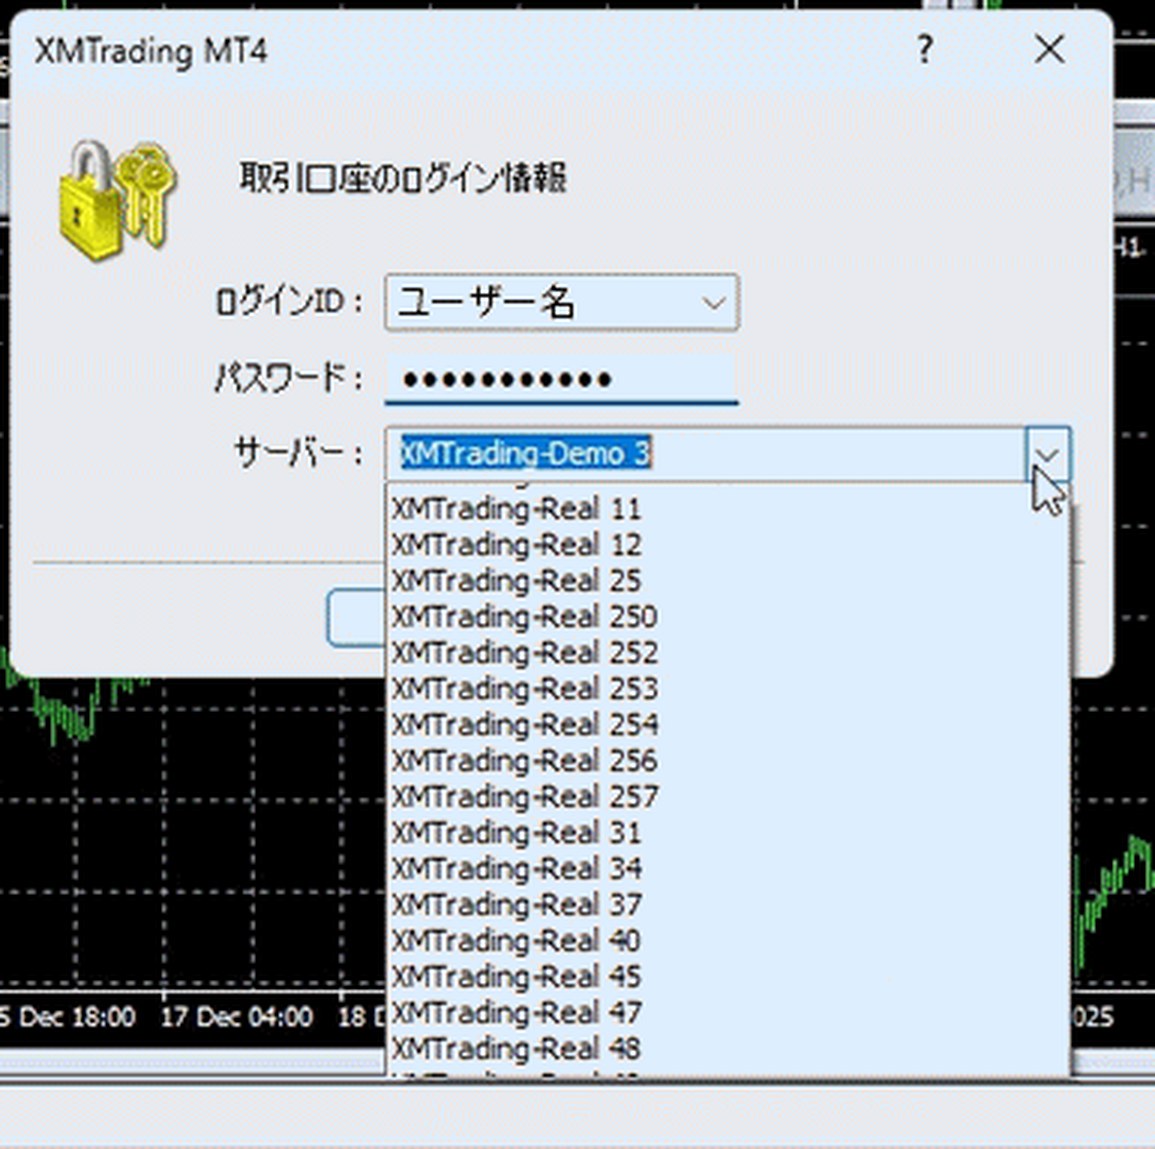Click the help question mark button
Viewport: 1155px width, 1149px height.
tap(925, 50)
